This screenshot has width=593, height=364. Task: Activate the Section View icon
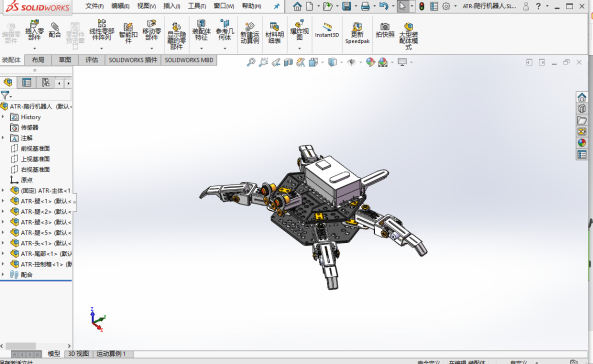(288, 62)
